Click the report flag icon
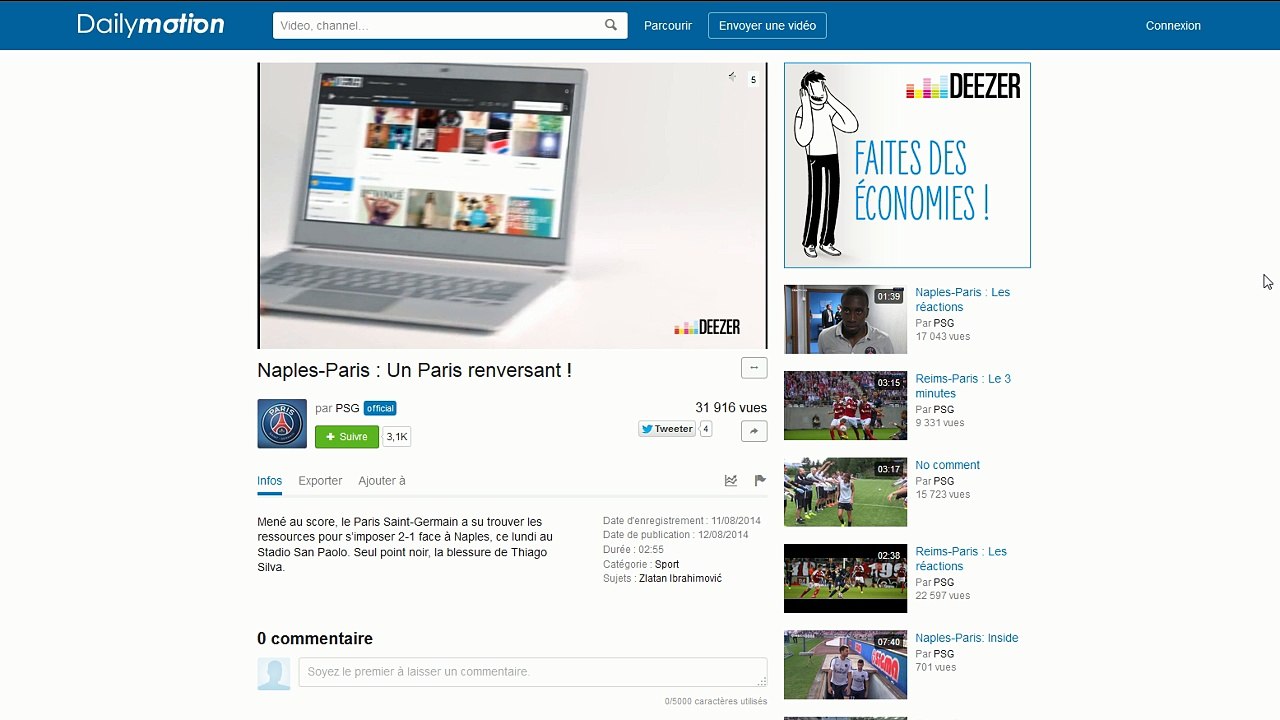Image resolution: width=1280 pixels, height=720 pixels. [x=760, y=481]
